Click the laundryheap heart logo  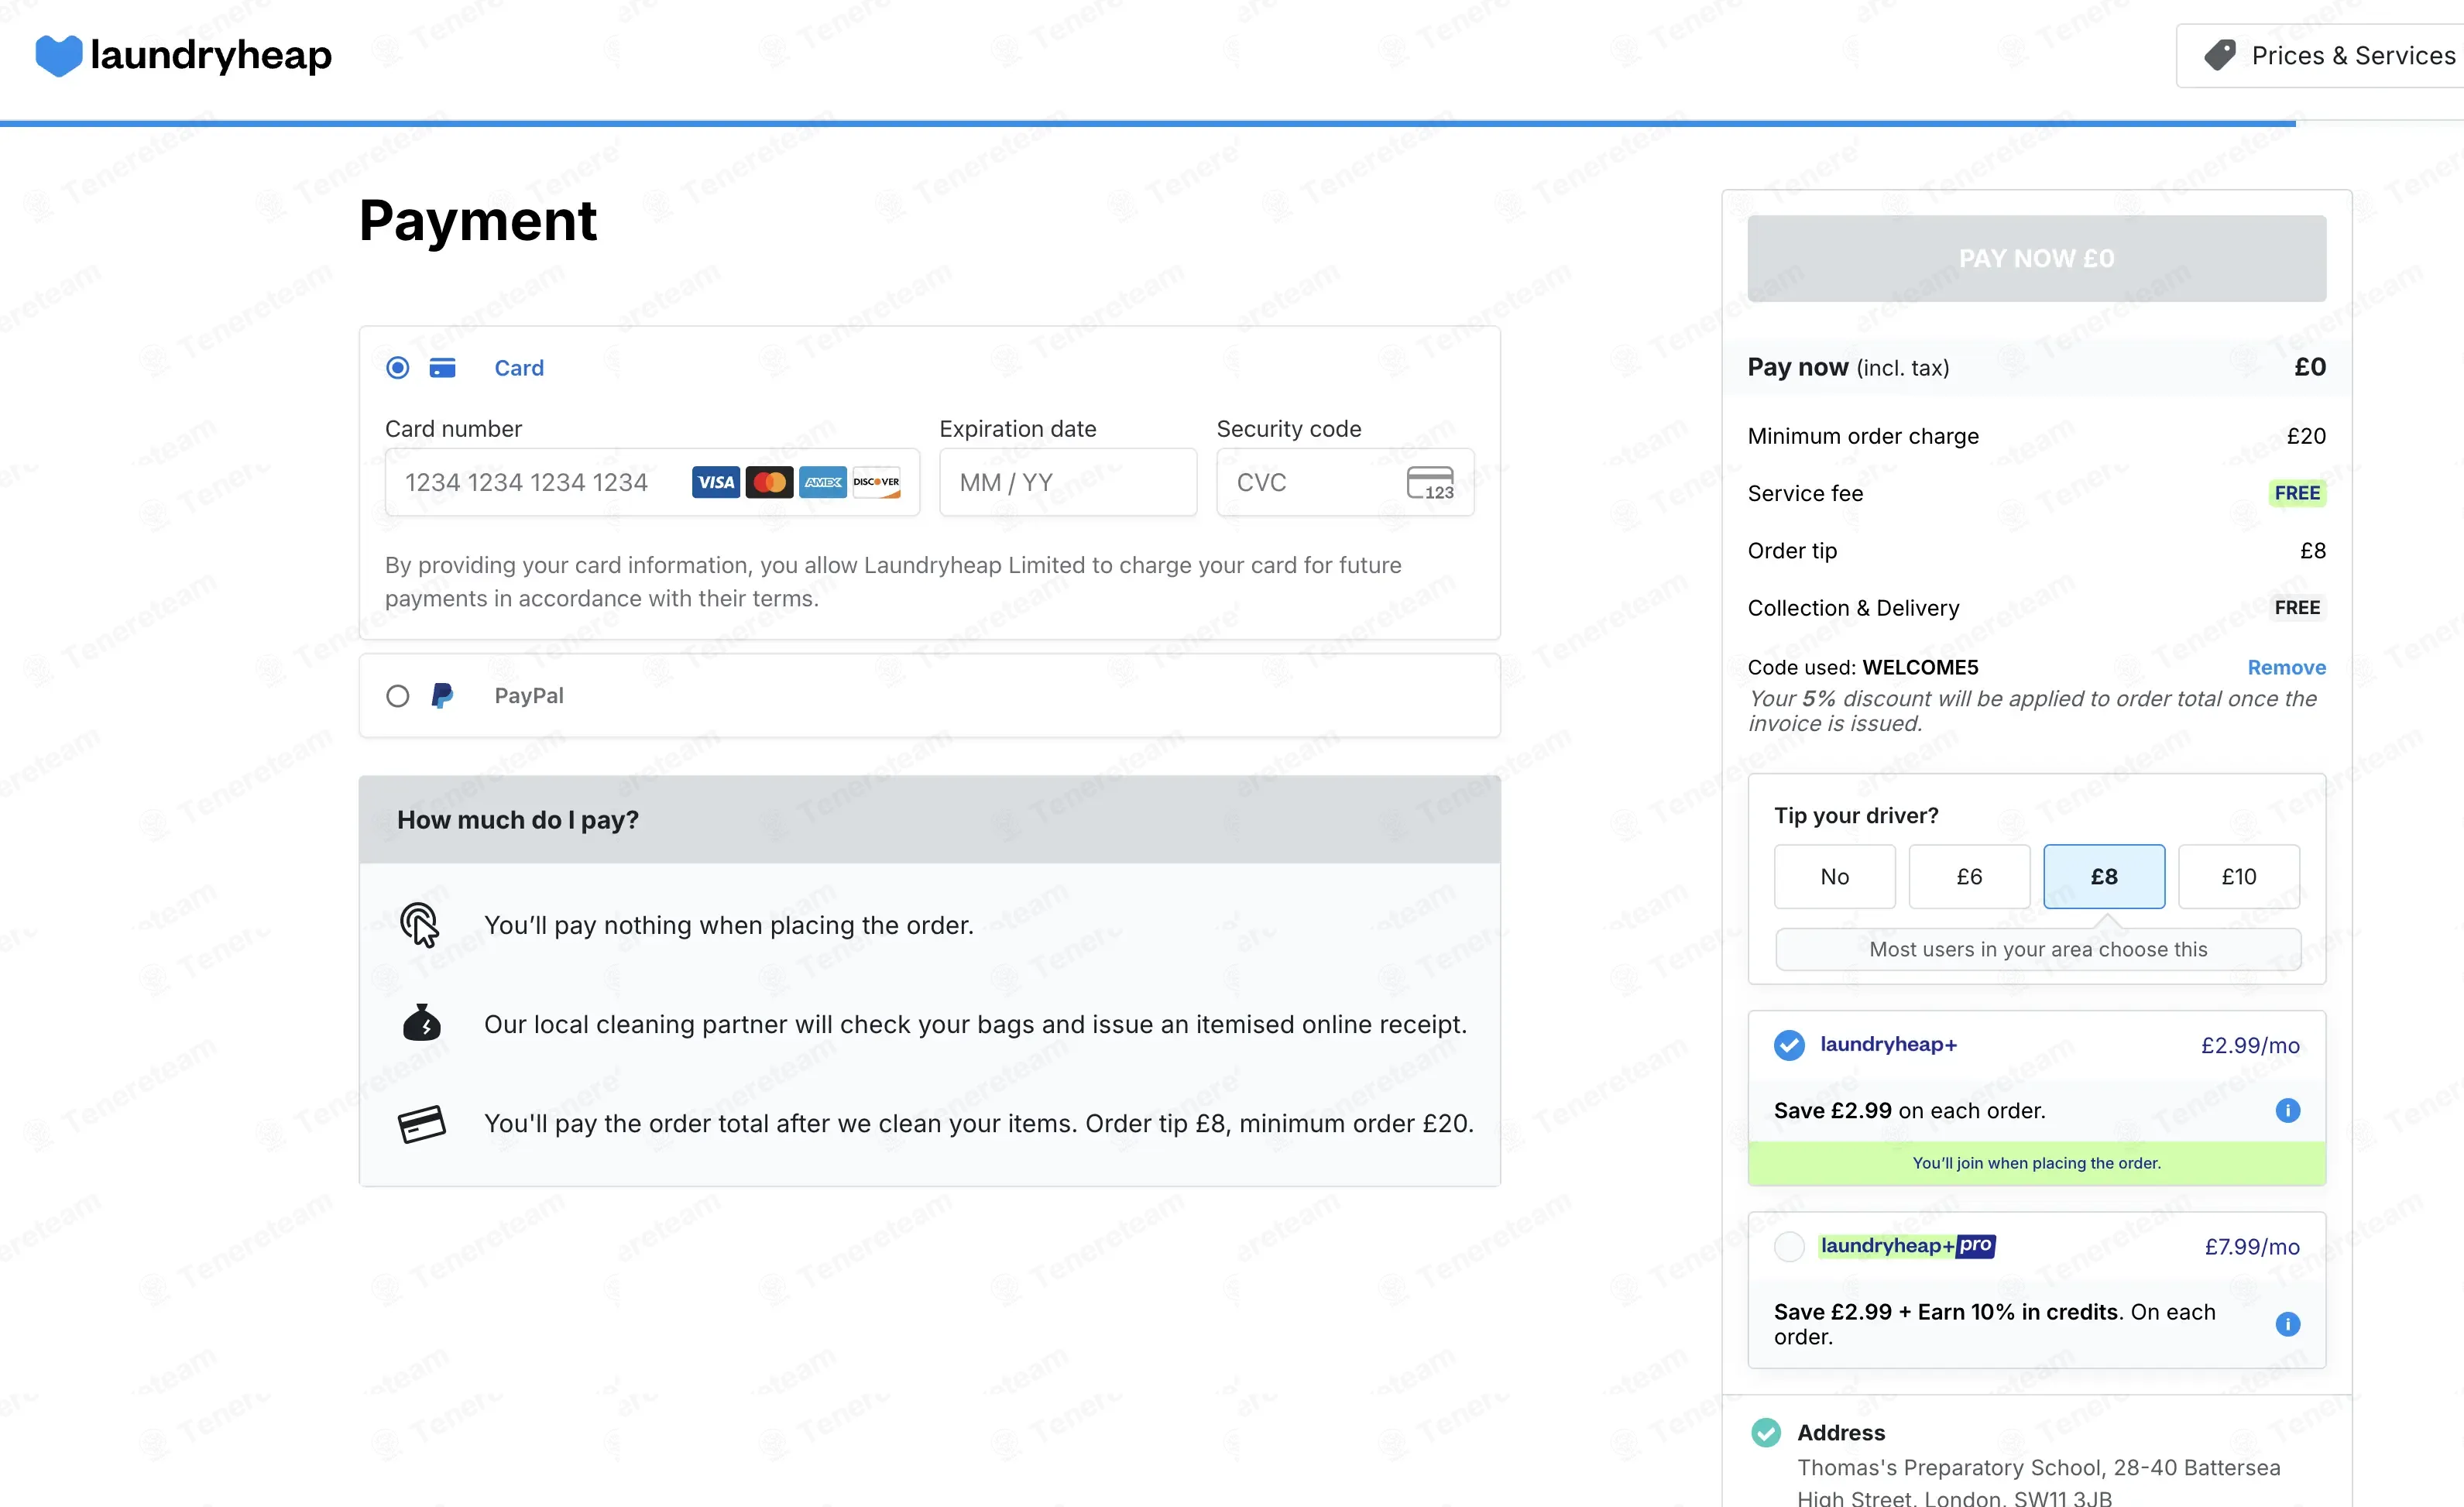[x=58, y=55]
